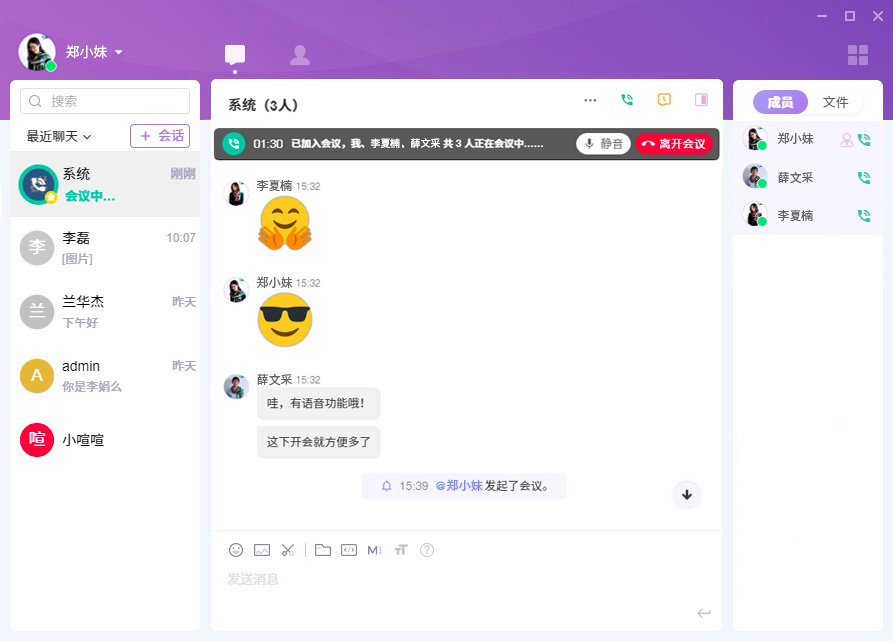Select member 李夏楠 in members list

coord(808,216)
